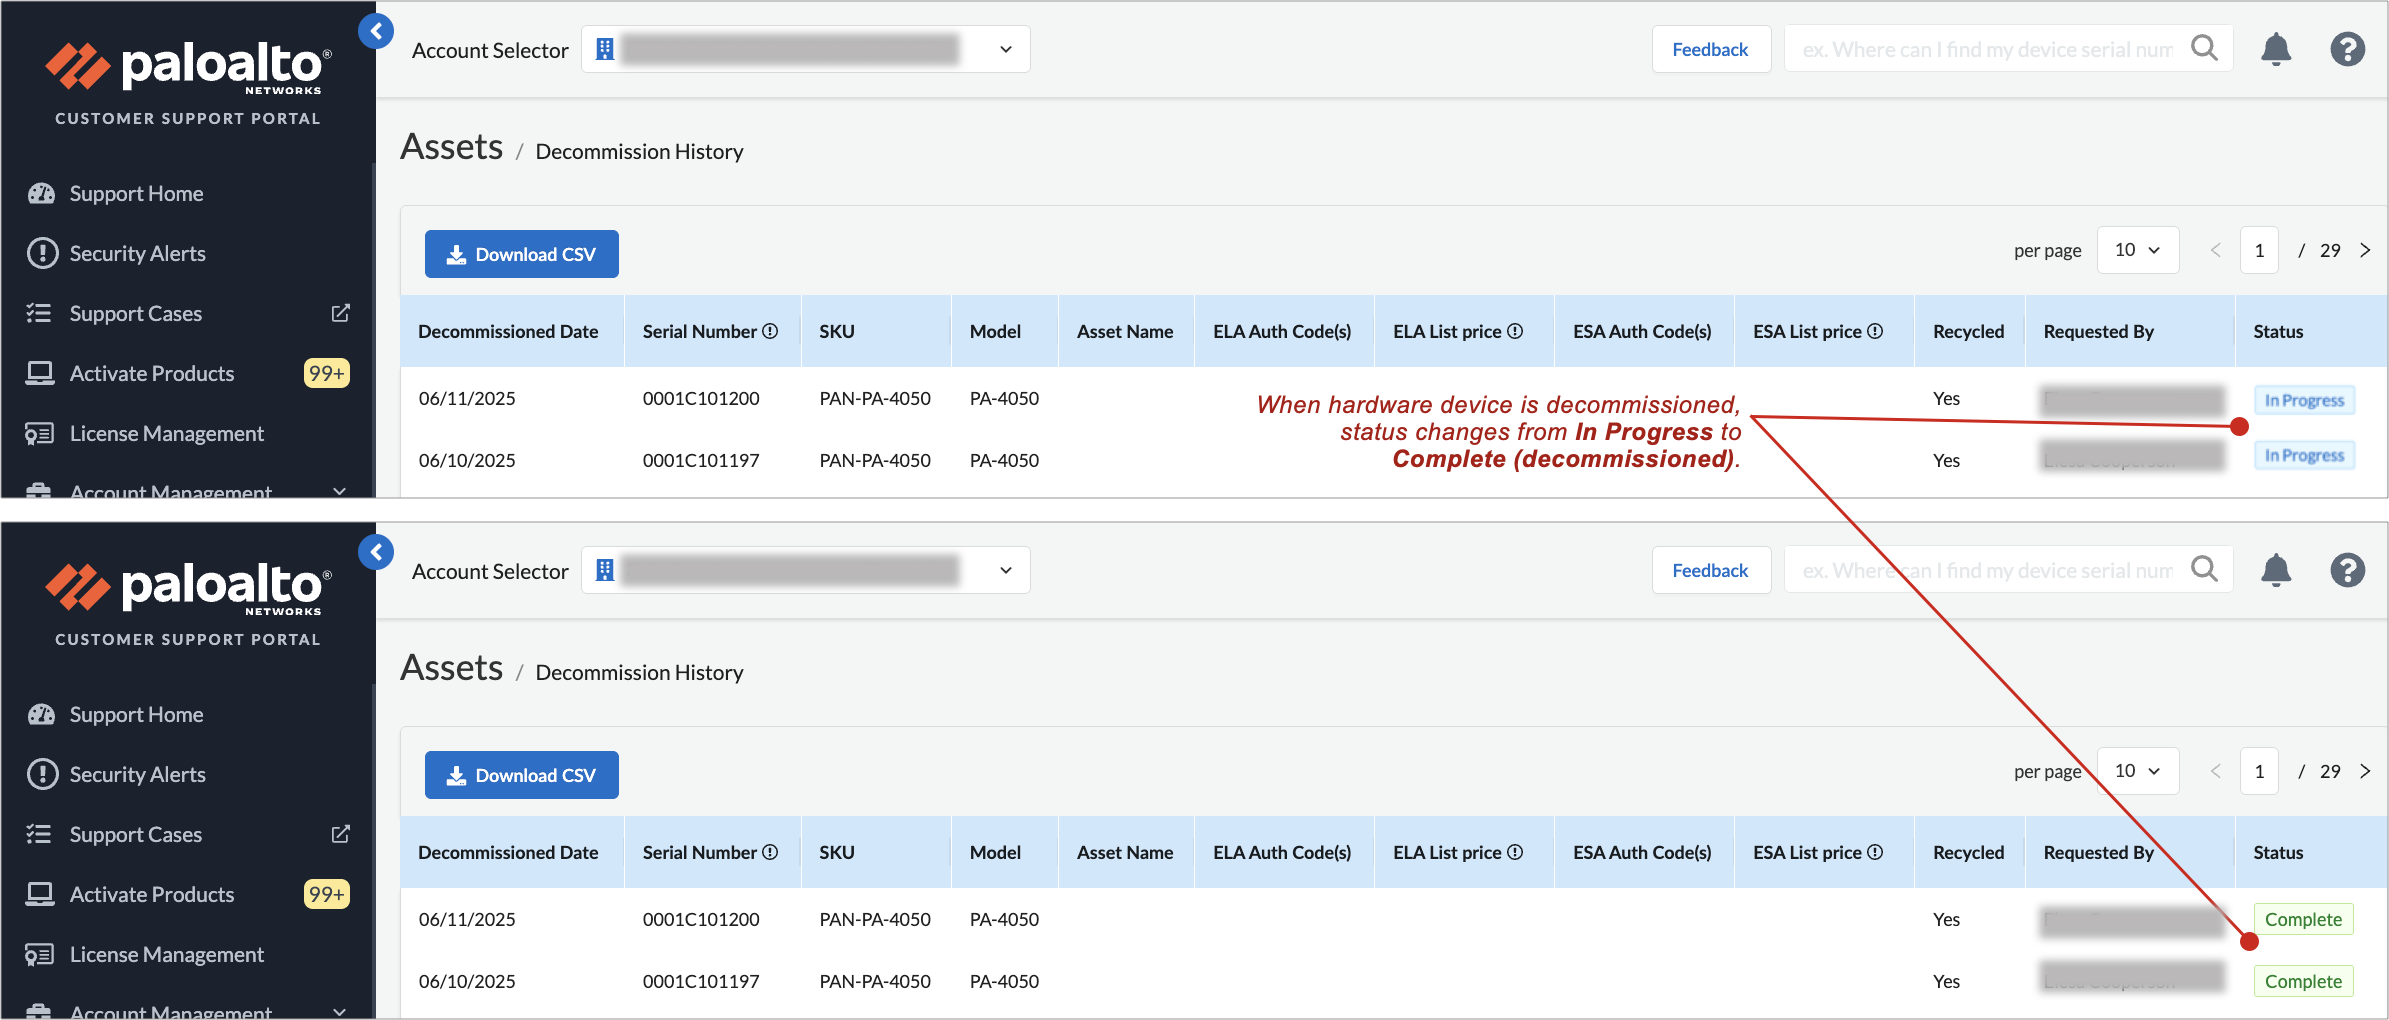2389x1020 pixels.
Task: Go to next page with the right arrow
Action: 2366,250
